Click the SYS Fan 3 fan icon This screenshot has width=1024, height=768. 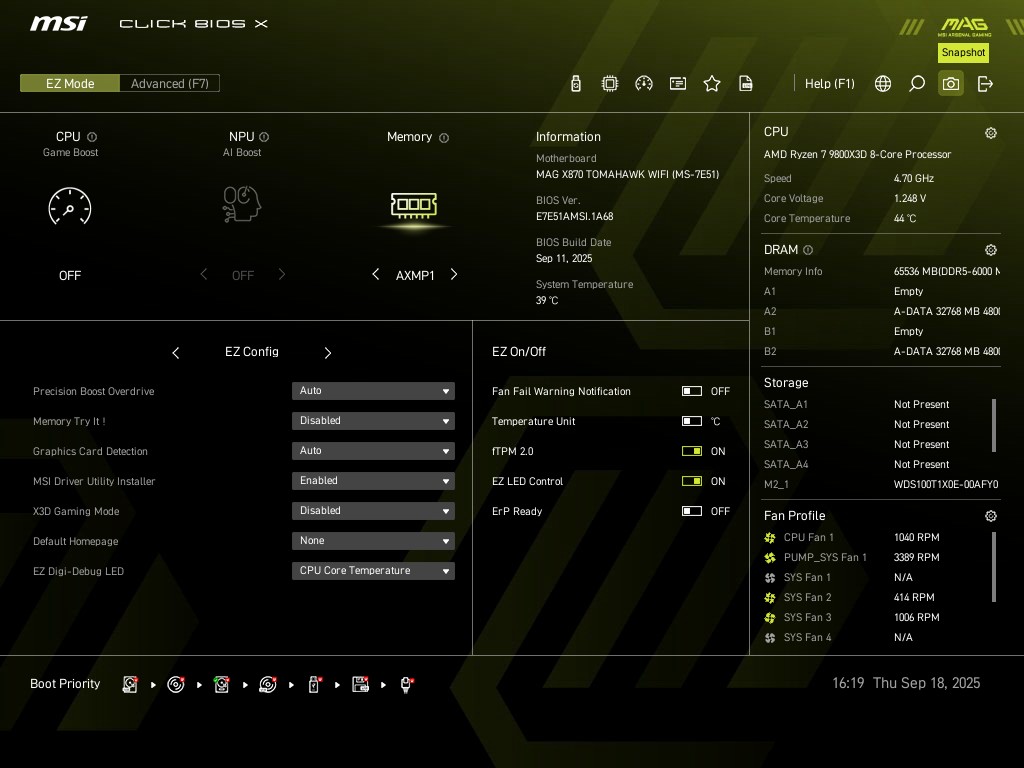770,618
